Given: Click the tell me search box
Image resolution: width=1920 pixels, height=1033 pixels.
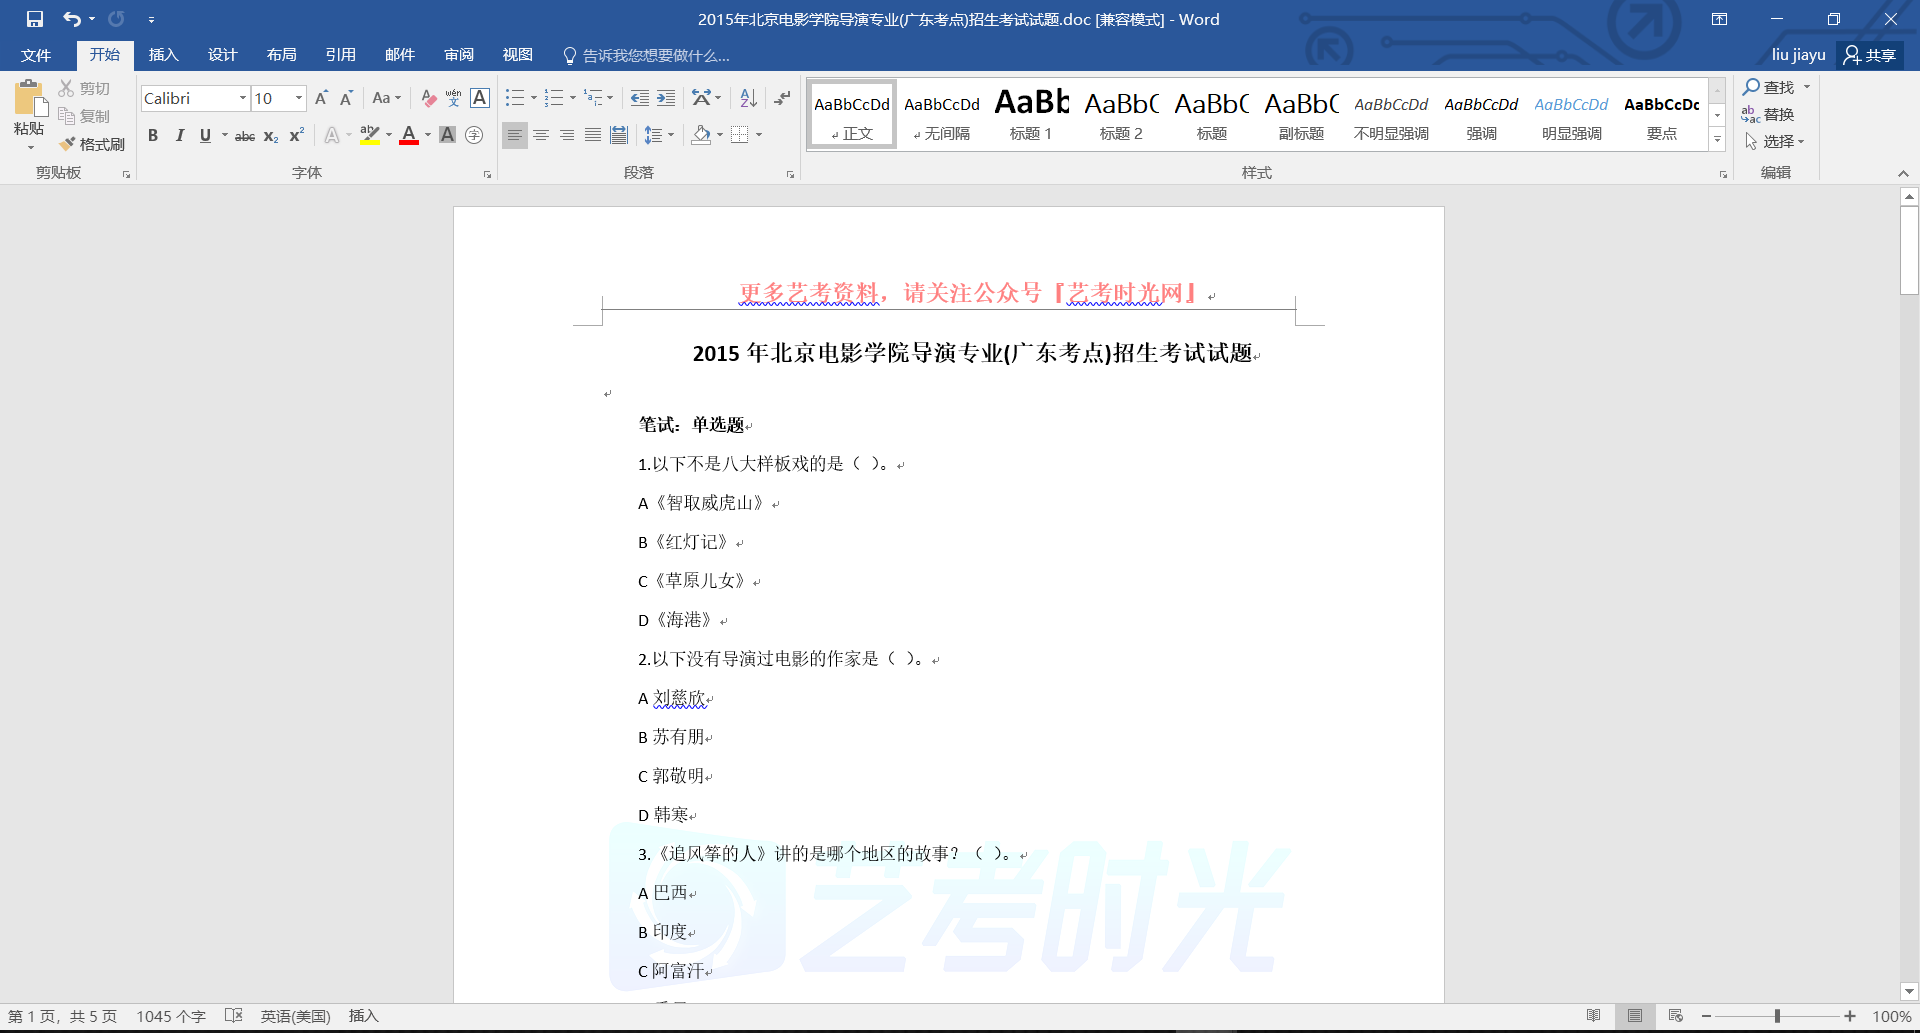Looking at the screenshot, I should tap(655, 55).
